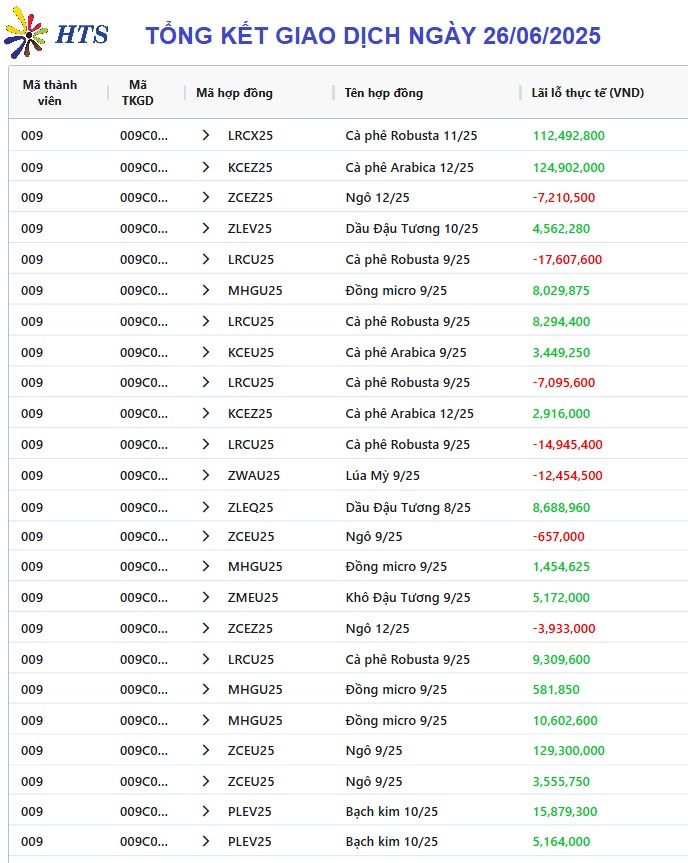Image resolution: width=688 pixels, height=863 pixels.
Task: Click the 8,029,875 profit value
Action: [x=561, y=291]
